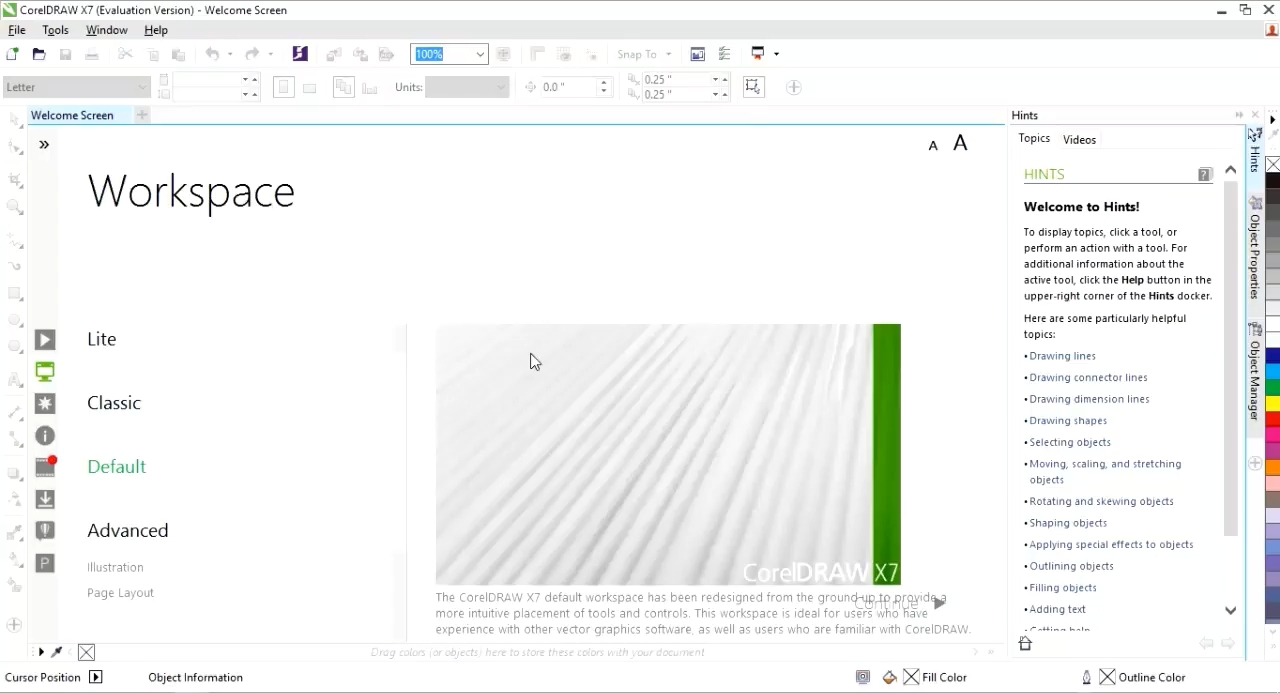Viewport: 1280px width, 693px height.
Task: Click the eyedropper icon in document palette
Action: (x=57, y=652)
